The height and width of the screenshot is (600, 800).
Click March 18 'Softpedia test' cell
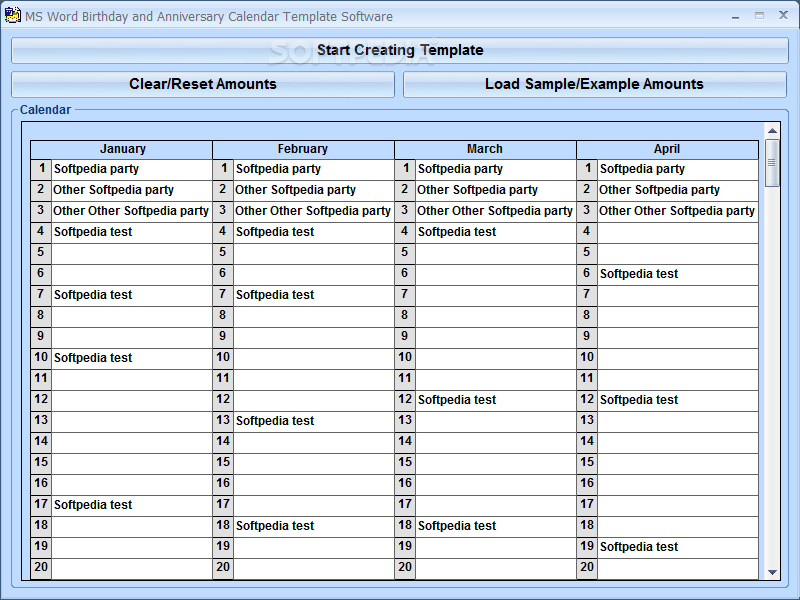496,526
